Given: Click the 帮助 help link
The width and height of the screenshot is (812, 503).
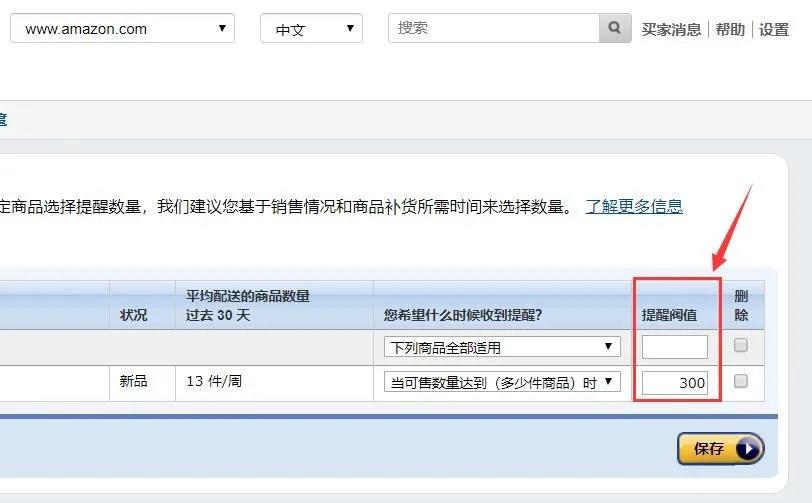Looking at the screenshot, I should [730, 29].
